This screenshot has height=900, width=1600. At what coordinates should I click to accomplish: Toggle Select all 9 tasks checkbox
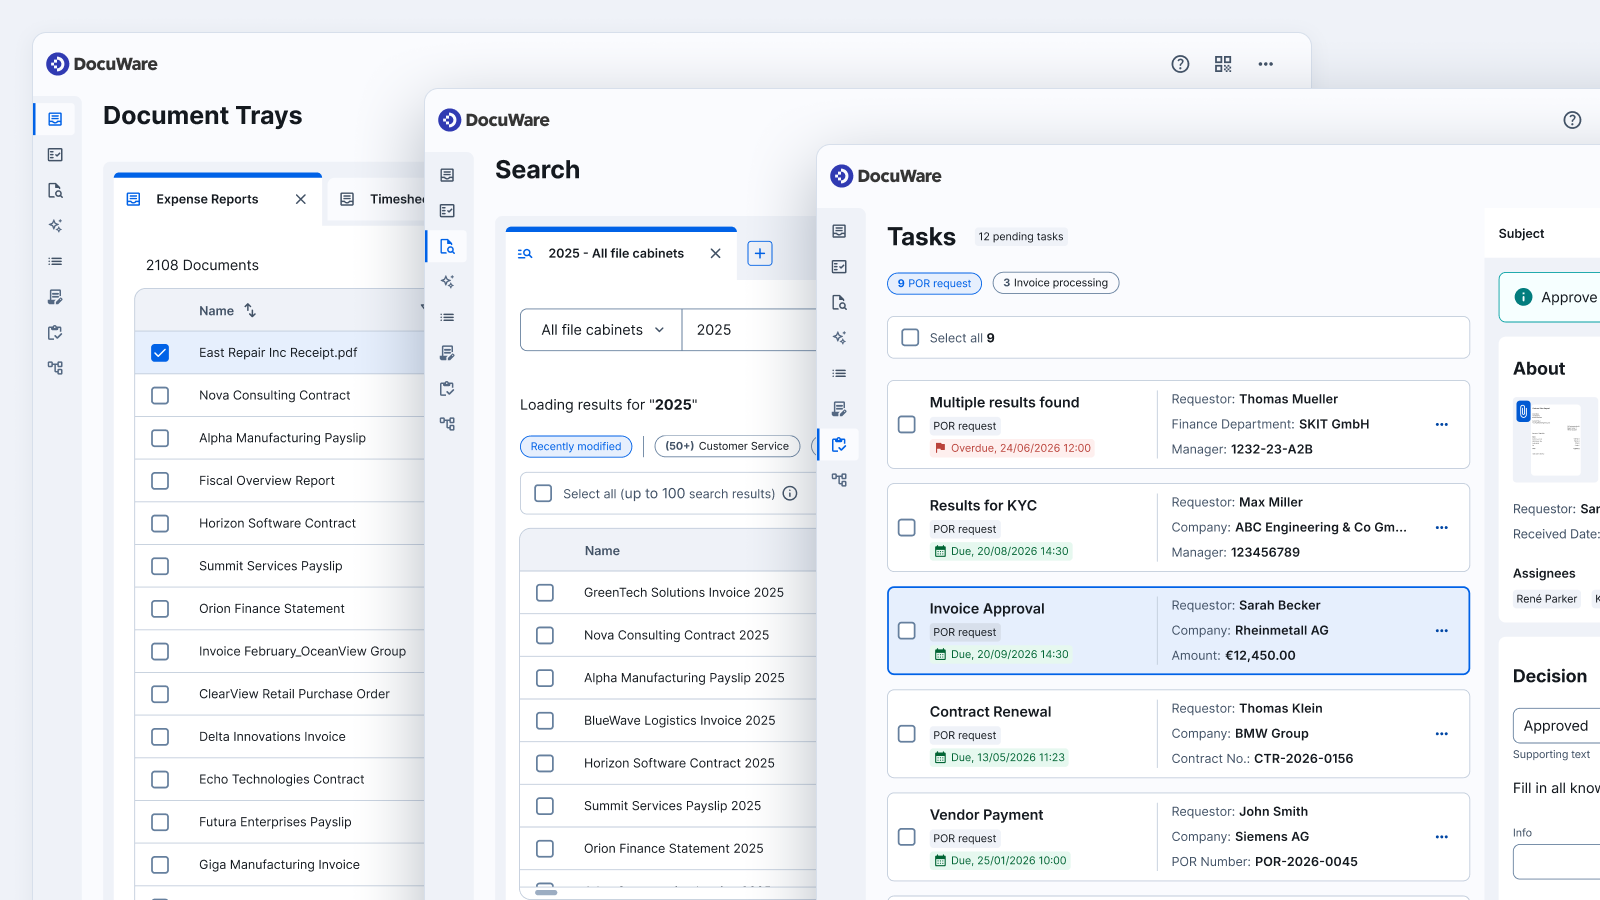click(x=910, y=338)
